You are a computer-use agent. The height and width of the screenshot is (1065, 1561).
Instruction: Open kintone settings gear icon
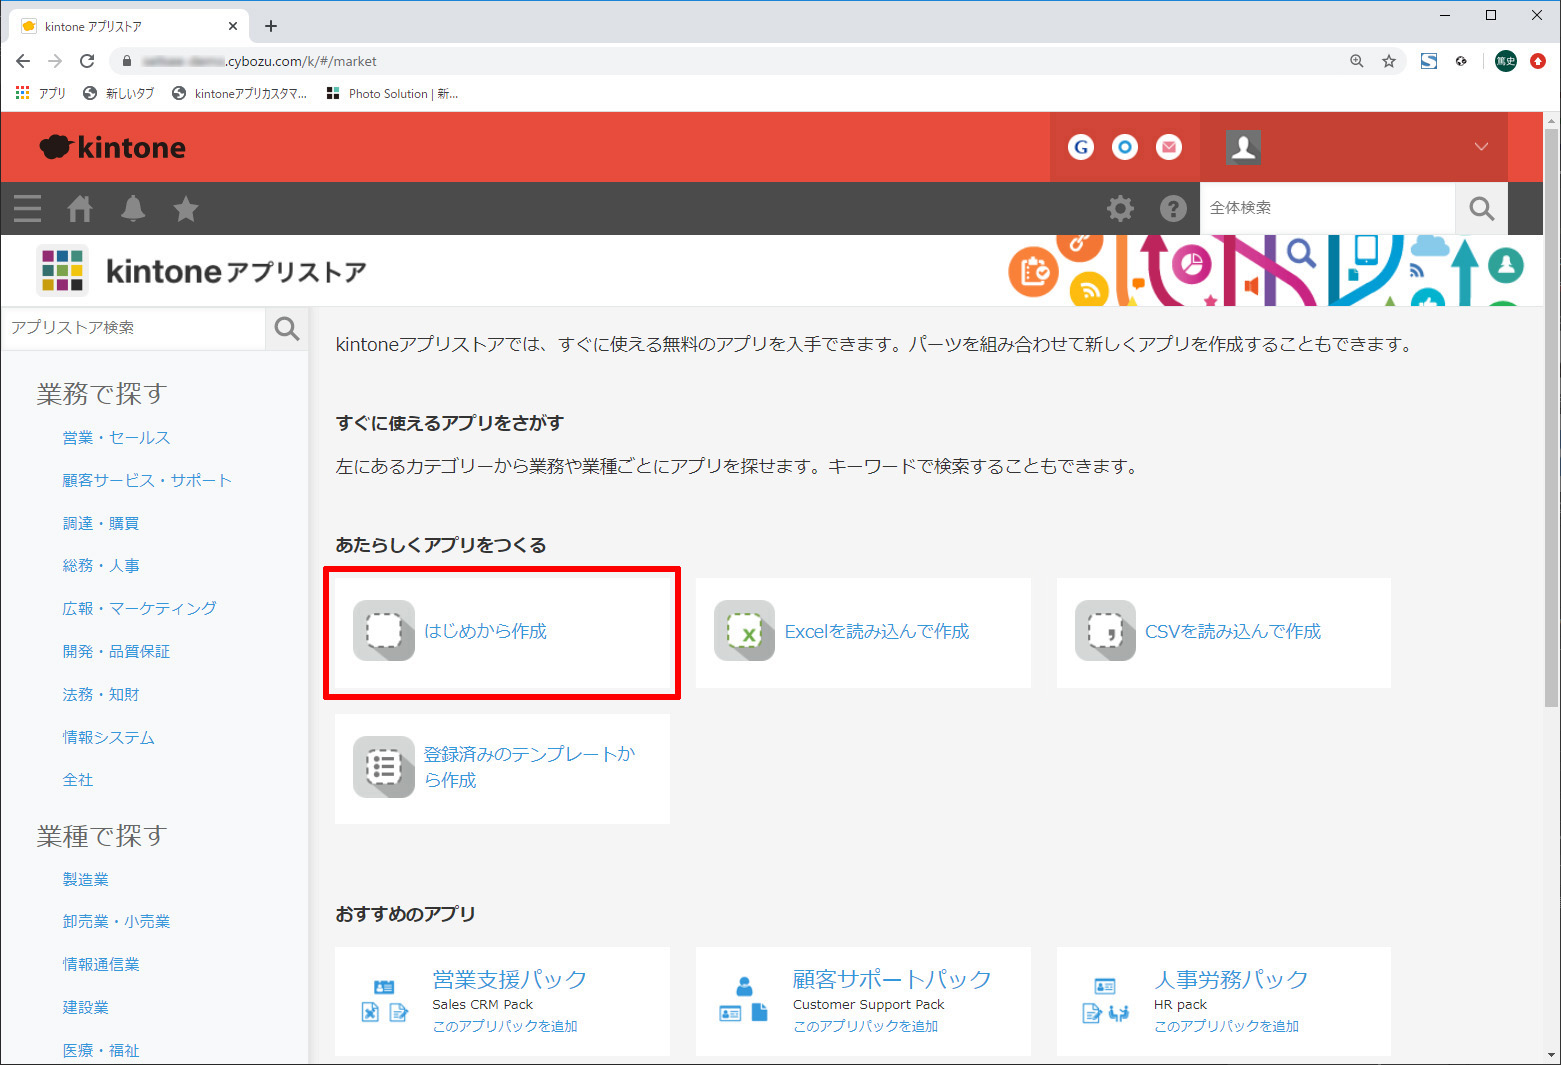(x=1120, y=208)
